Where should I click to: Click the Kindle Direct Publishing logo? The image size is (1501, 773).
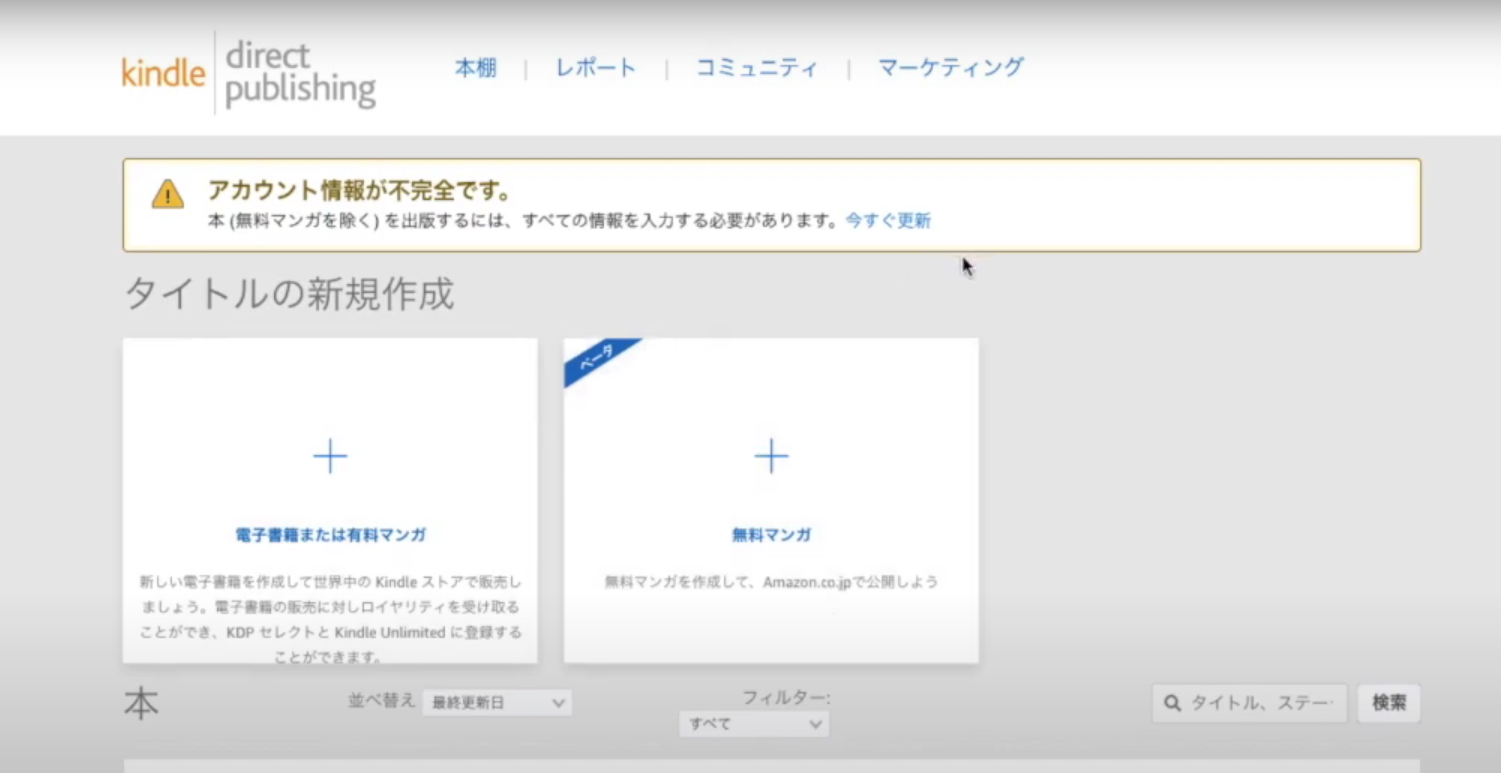248,73
